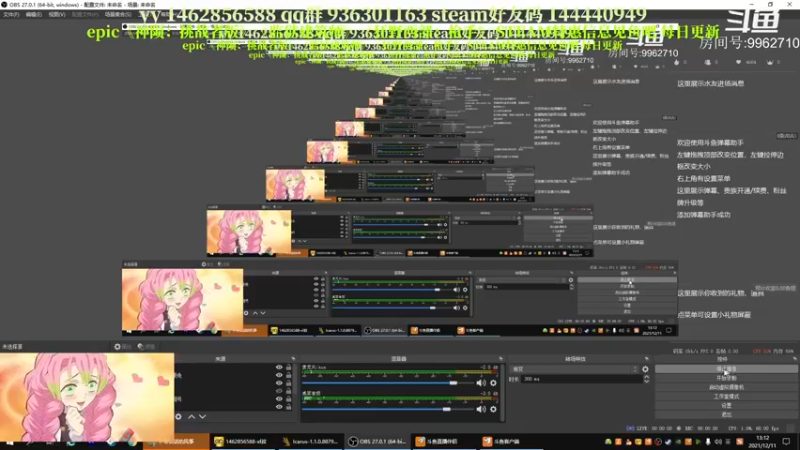Open source properties gear above preview
800x450 pixels.
pyautogui.click(x=122, y=346)
